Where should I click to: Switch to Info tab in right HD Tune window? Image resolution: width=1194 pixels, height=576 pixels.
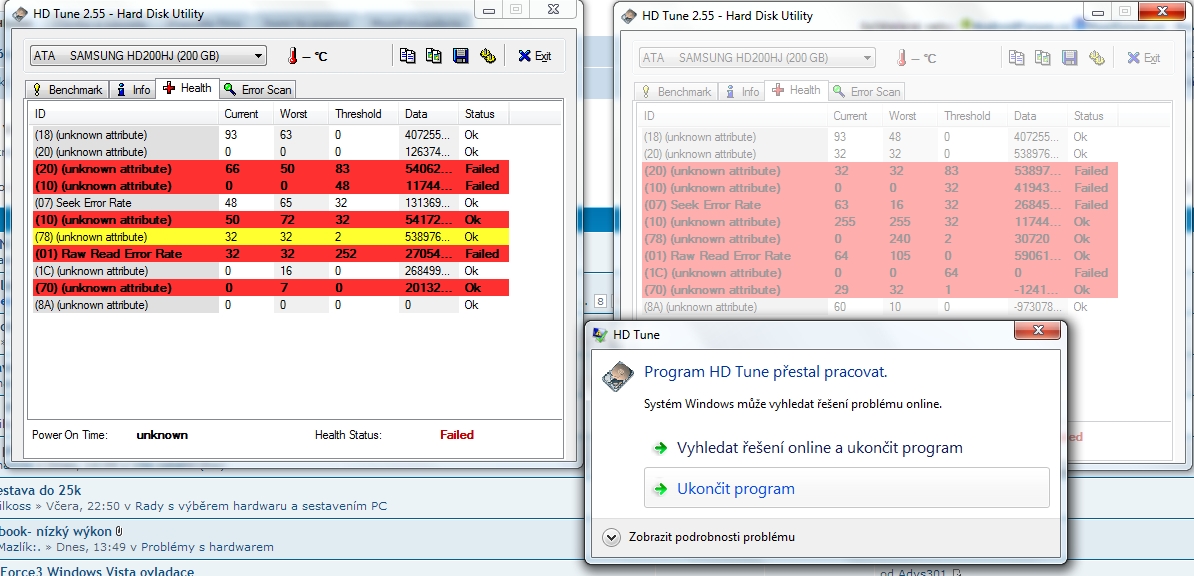tap(742, 92)
